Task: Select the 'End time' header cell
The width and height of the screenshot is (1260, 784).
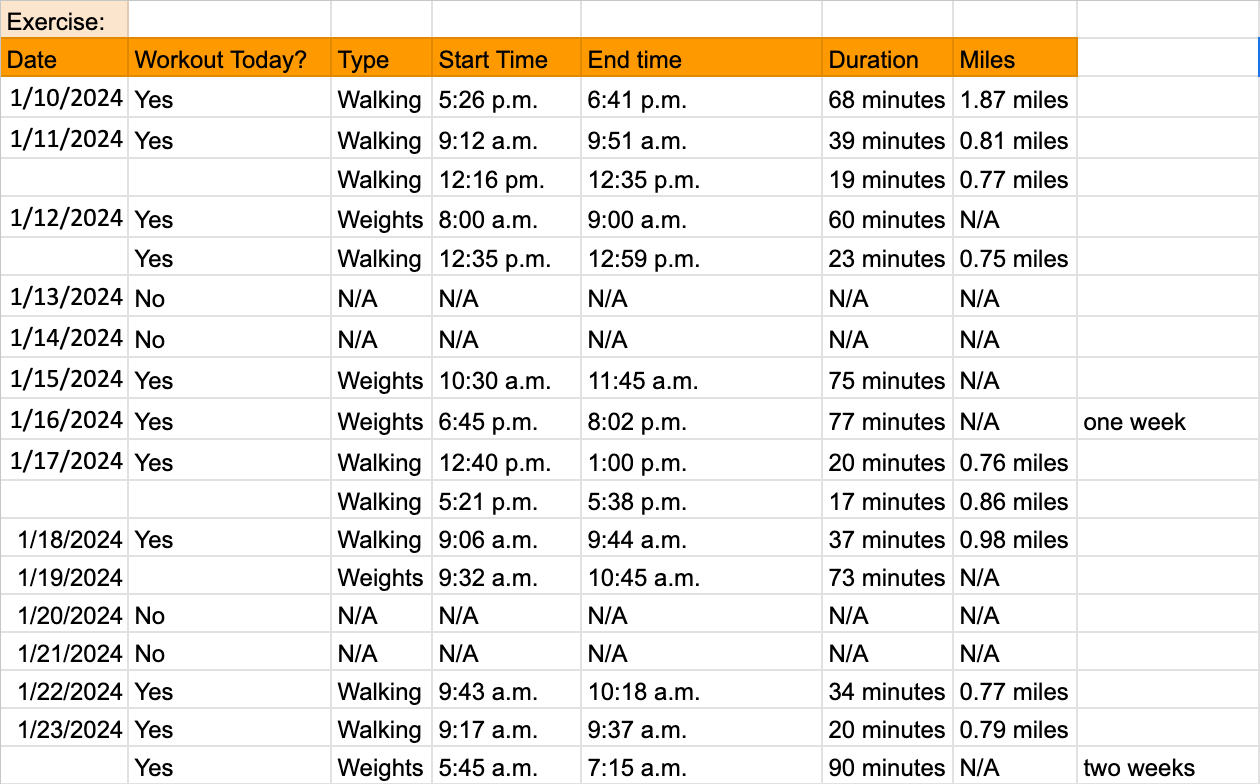Action: (x=702, y=58)
